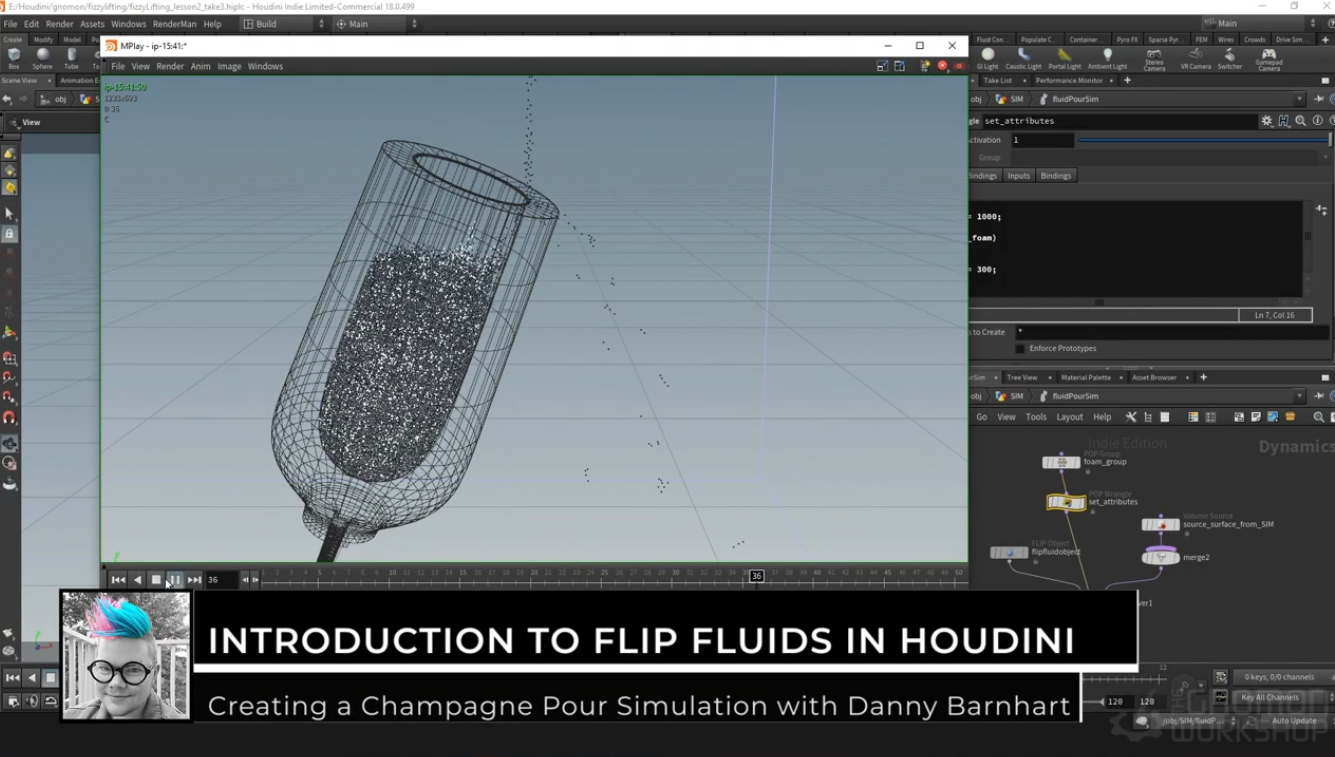Open the network editor Layout menu
Viewport: 1335px width, 757px height.
pos(1070,417)
